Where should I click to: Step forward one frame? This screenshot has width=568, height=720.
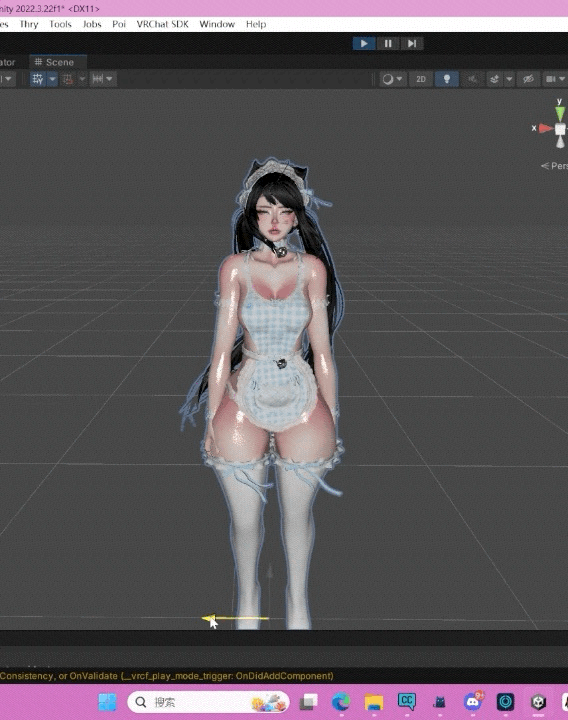click(412, 43)
